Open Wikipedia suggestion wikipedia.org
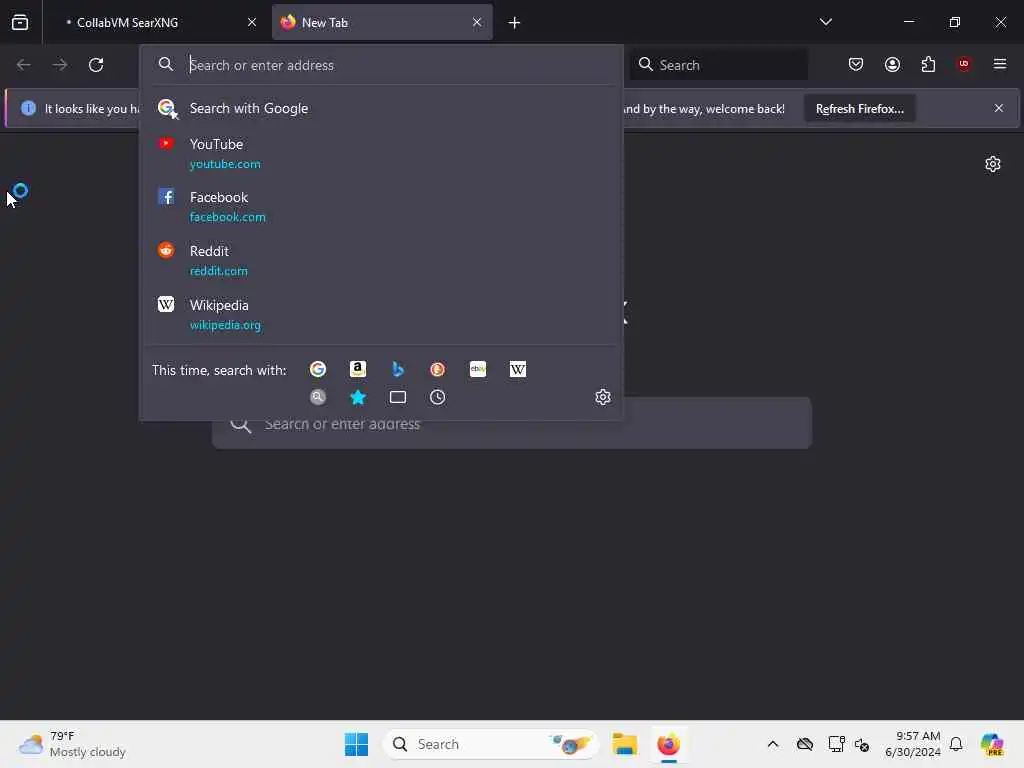 381,315
